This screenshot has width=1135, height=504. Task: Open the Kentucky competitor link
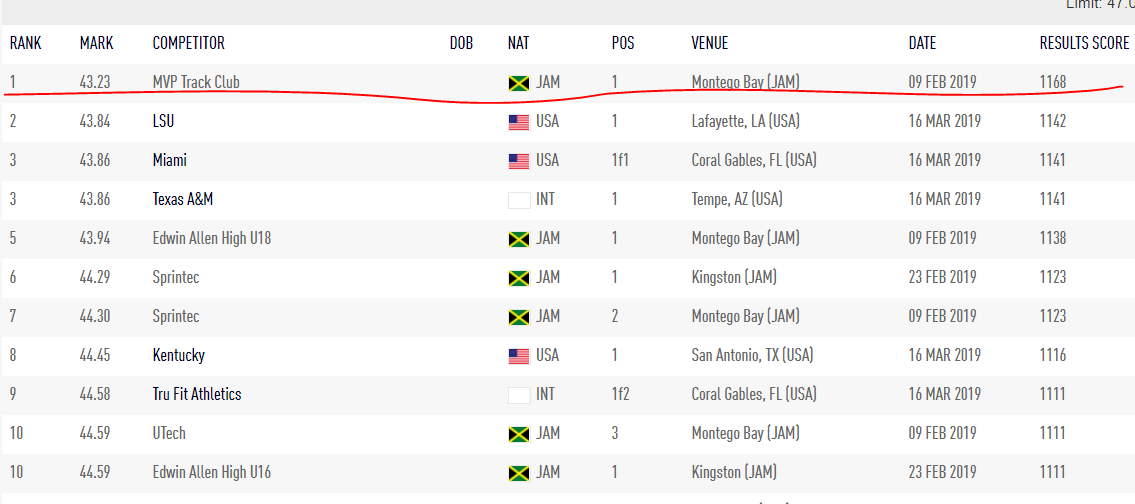click(x=179, y=355)
